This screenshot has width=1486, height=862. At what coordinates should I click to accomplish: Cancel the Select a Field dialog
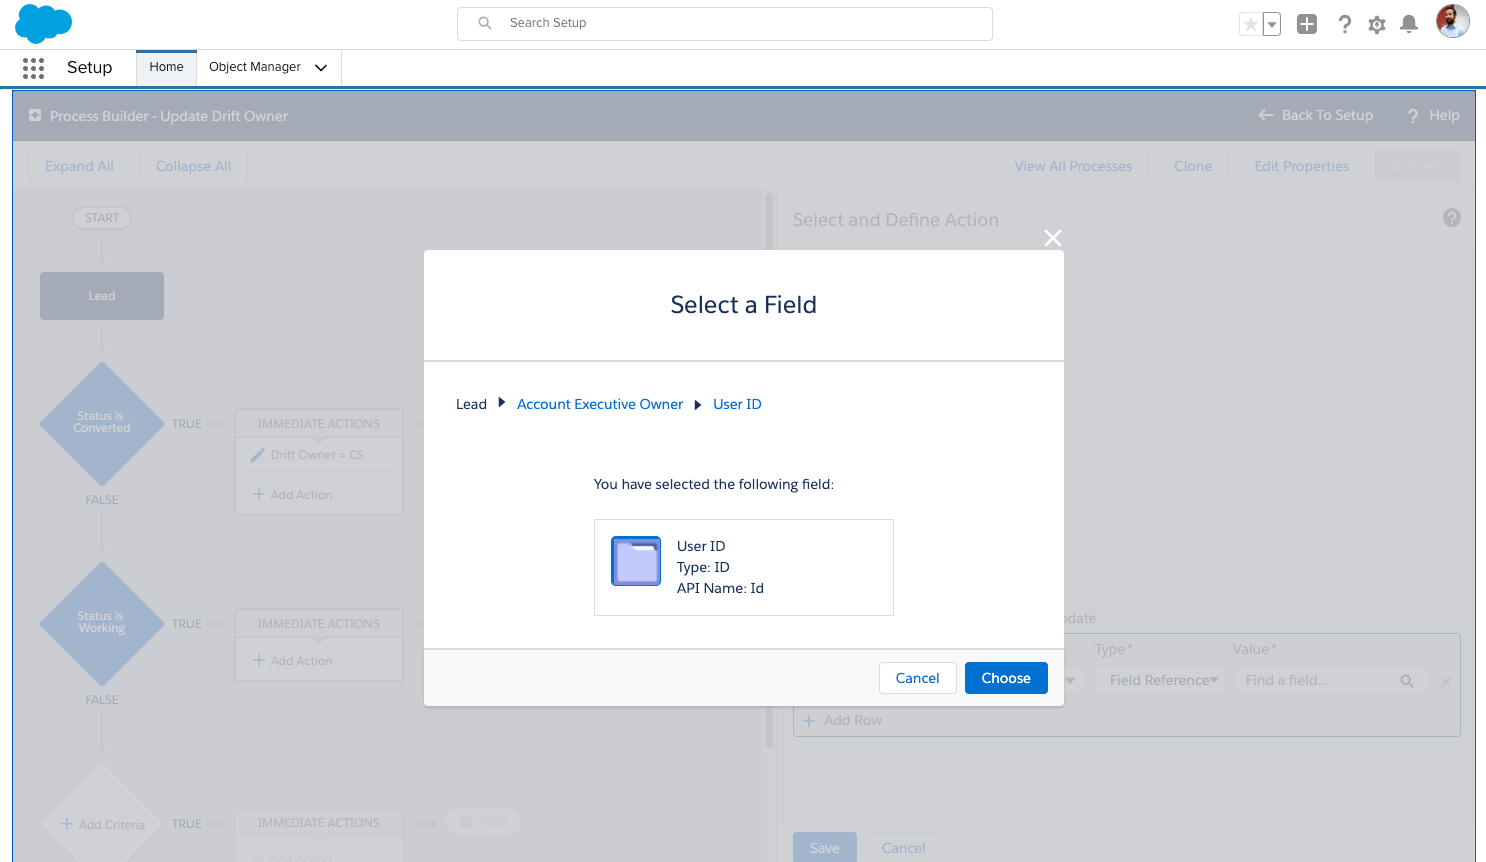[917, 678]
